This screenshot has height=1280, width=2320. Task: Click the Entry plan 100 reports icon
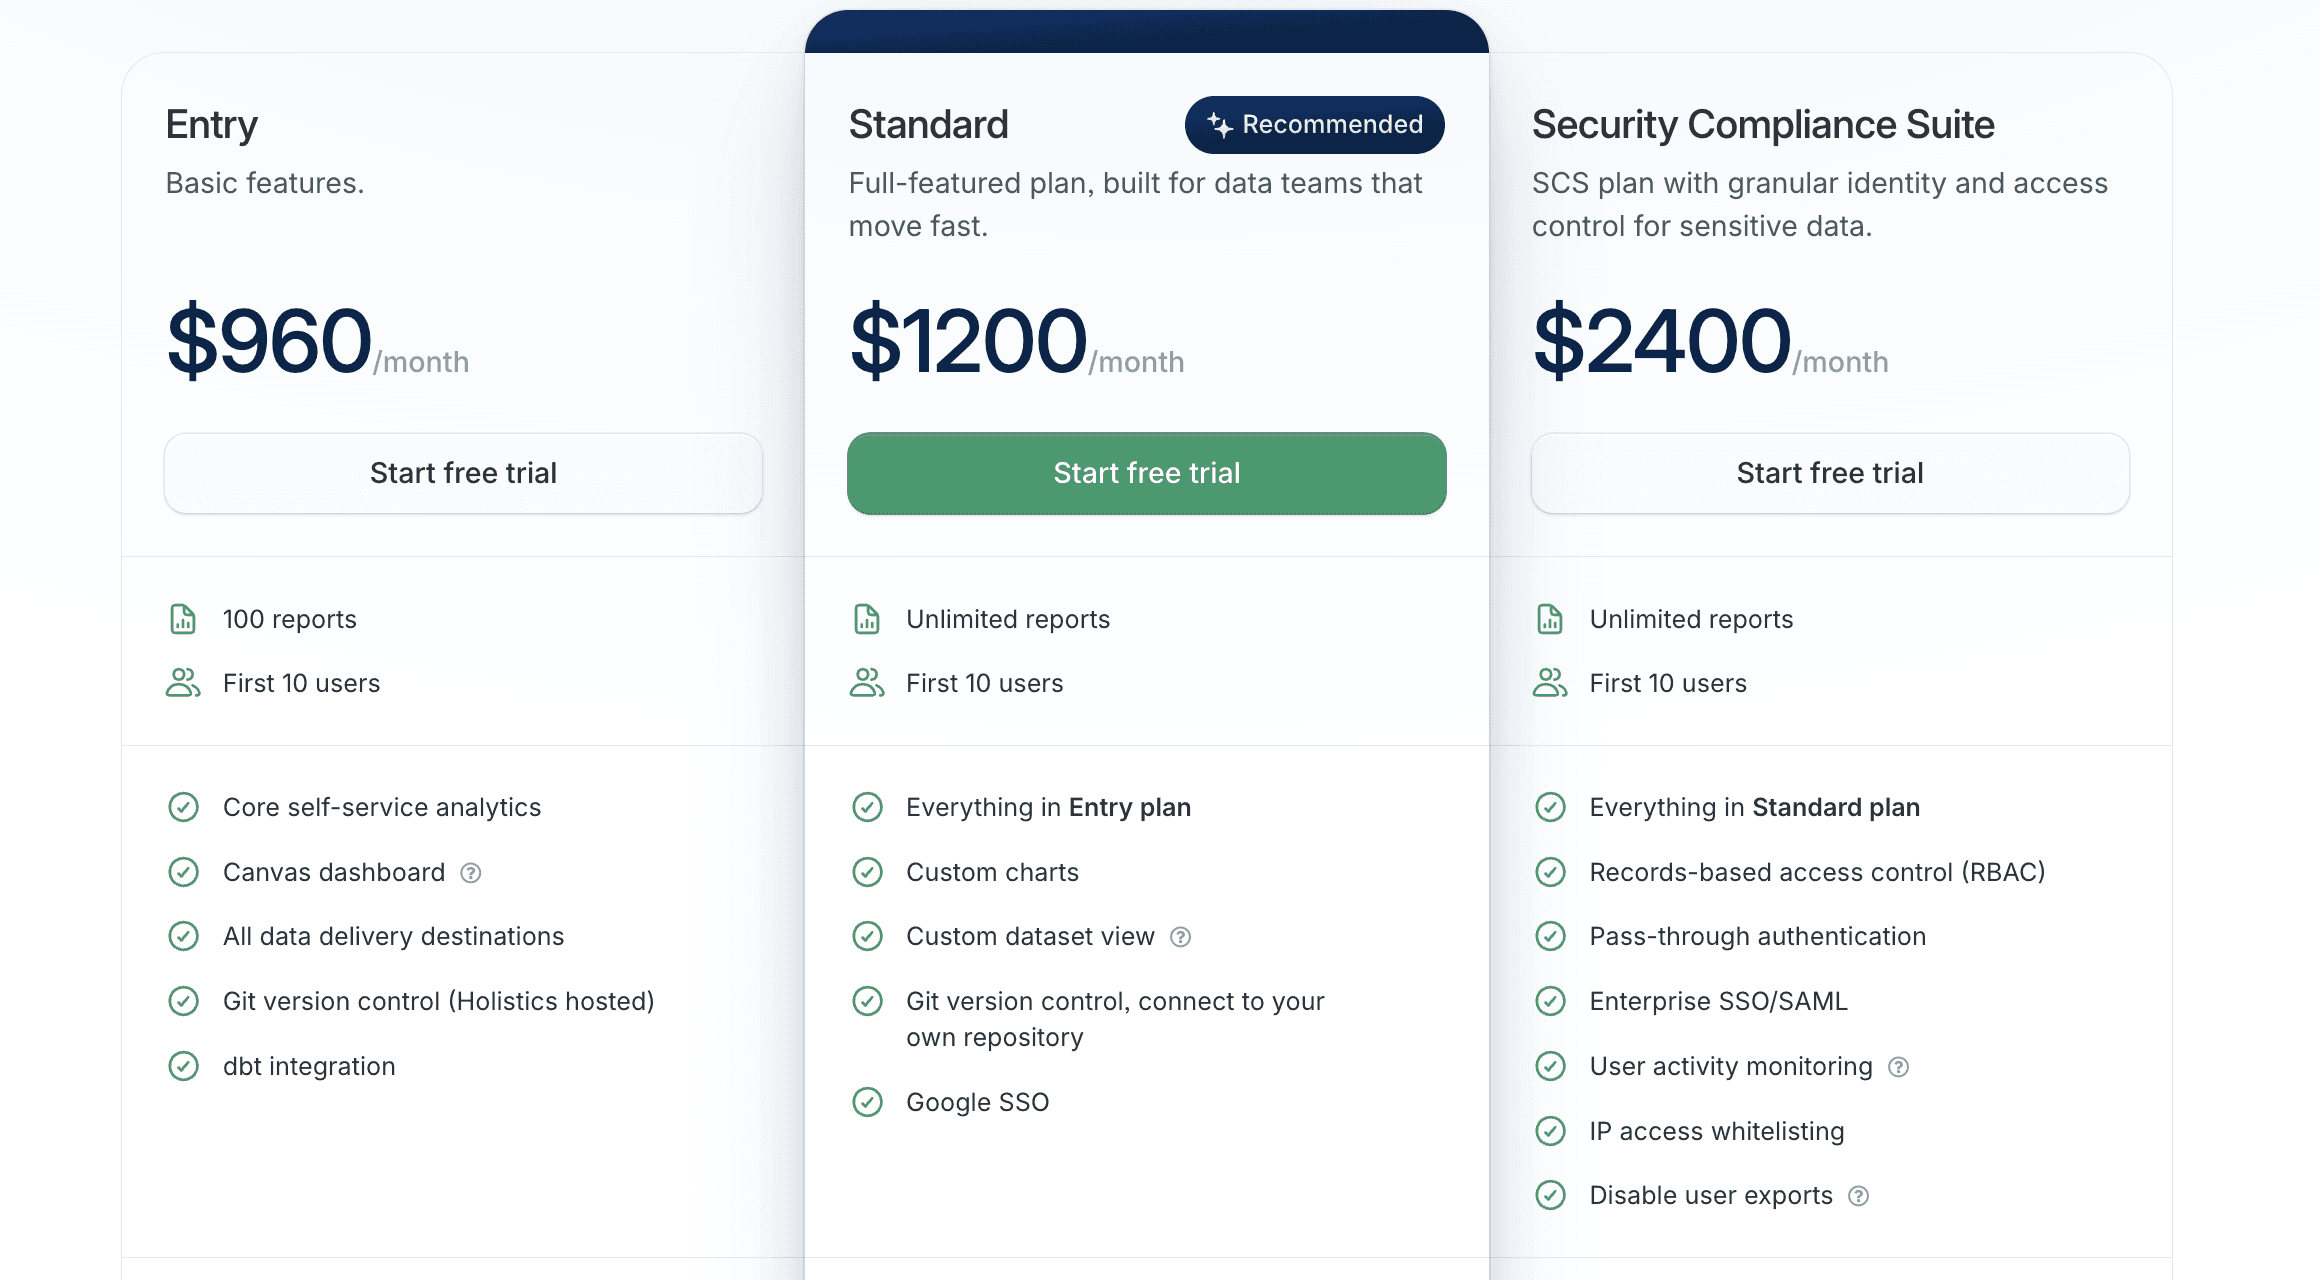click(183, 619)
